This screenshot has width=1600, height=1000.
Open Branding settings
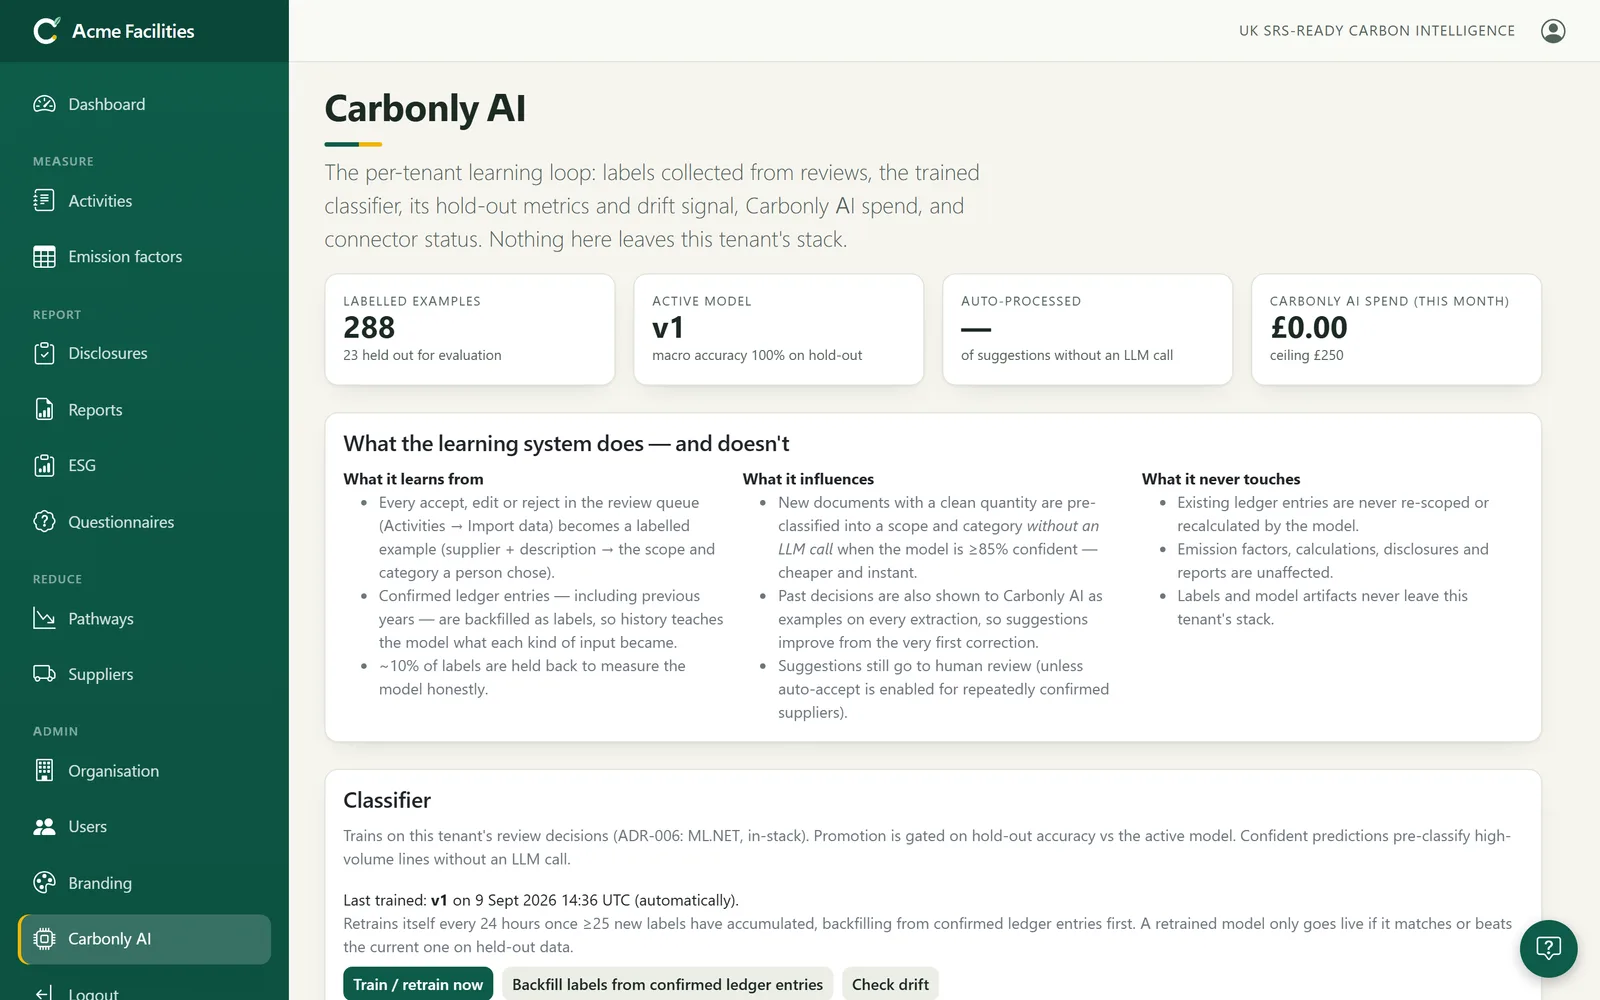[144, 883]
